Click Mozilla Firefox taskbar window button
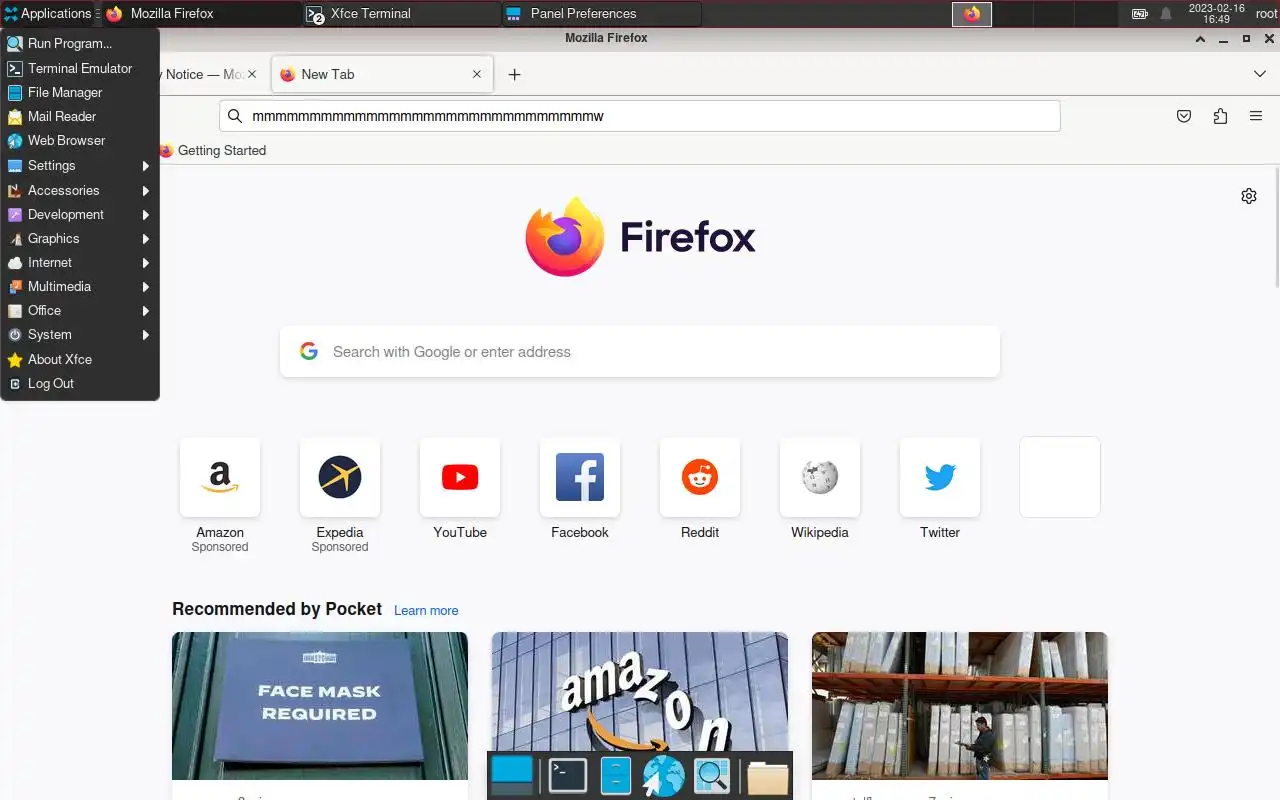 tap(201, 14)
